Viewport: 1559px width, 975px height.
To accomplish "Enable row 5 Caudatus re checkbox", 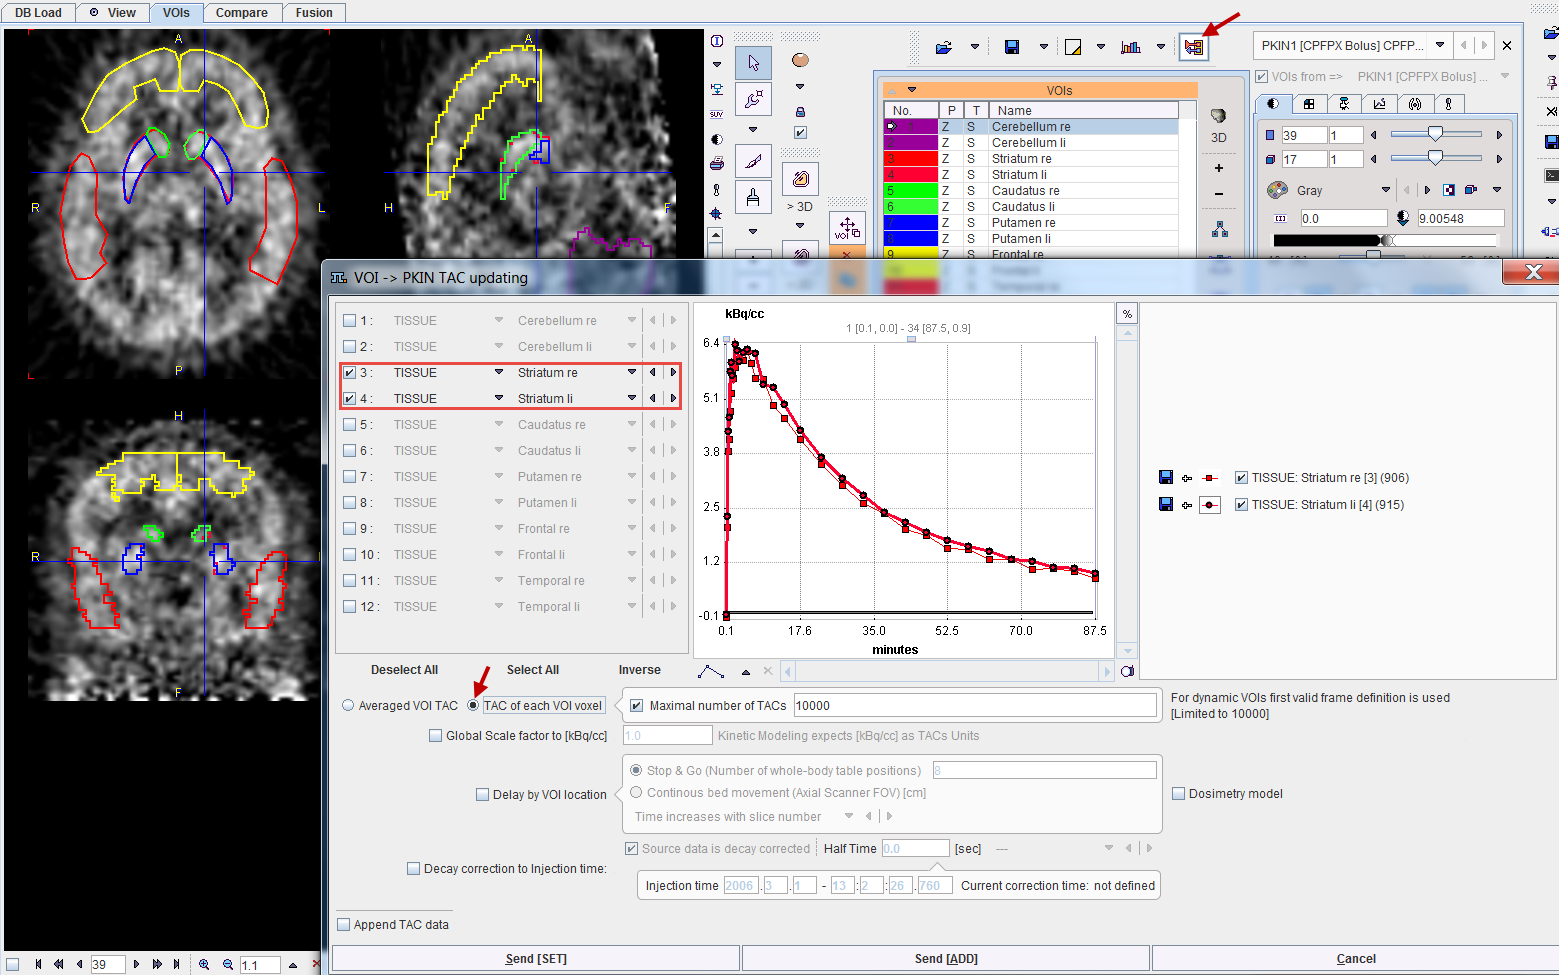I will [x=349, y=425].
